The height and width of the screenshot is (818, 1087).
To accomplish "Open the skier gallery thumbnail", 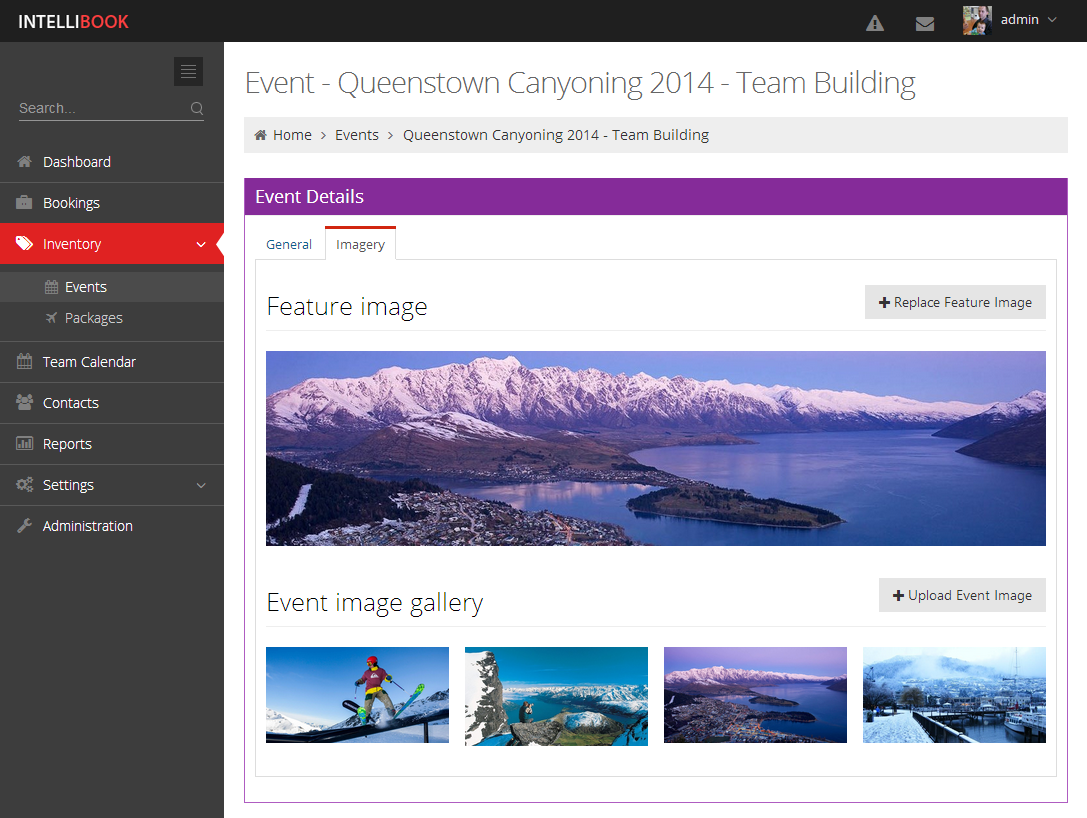I will pos(358,695).
